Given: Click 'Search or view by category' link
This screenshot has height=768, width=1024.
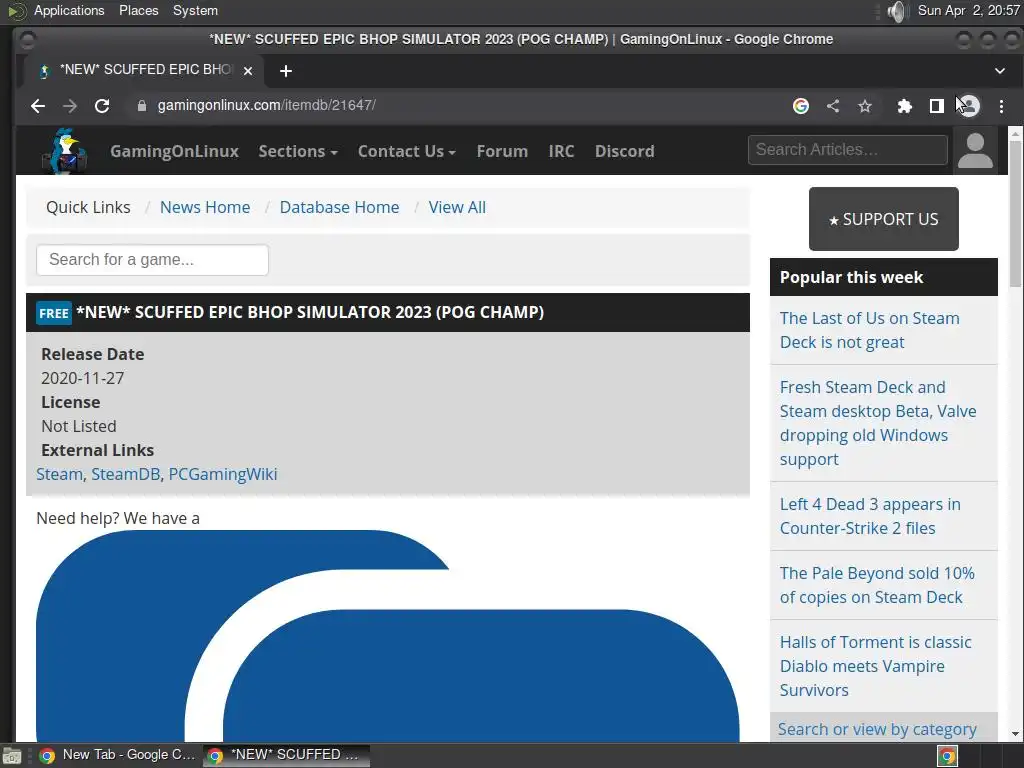Looking at the screenshot, I should pyautogui.click(x=877, y=729).
